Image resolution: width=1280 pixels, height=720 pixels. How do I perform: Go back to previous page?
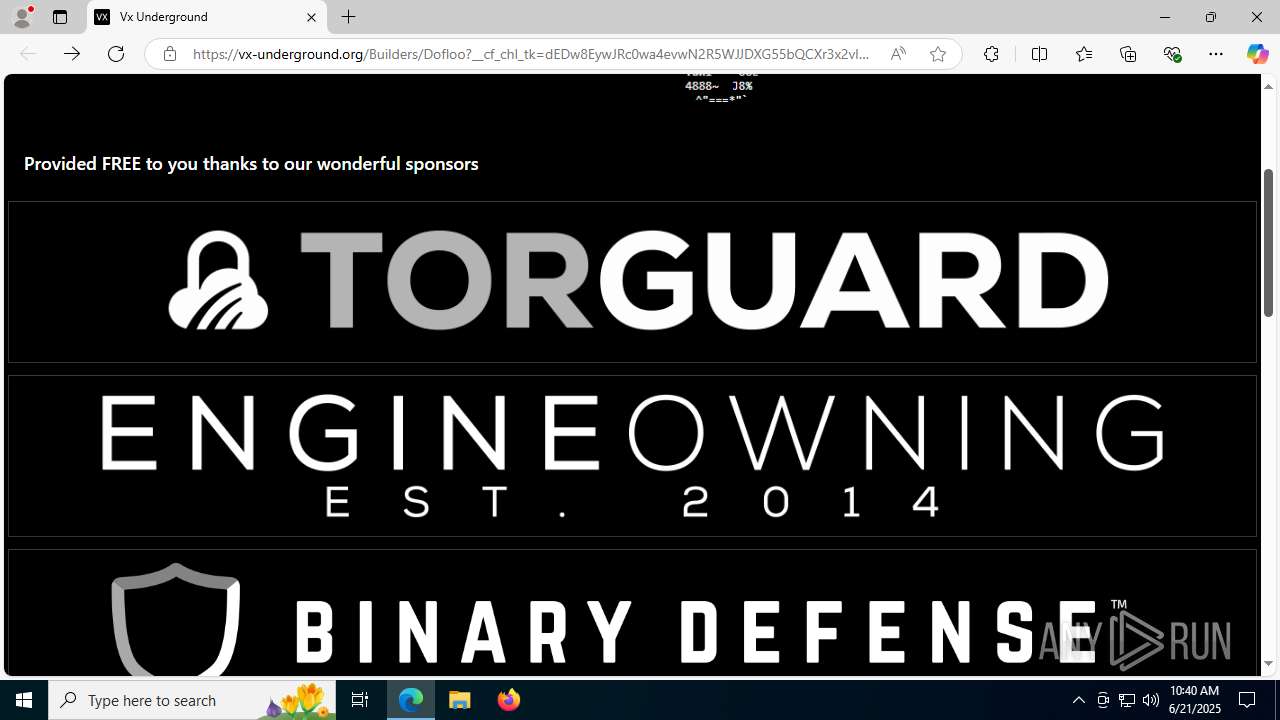[28, 54]
